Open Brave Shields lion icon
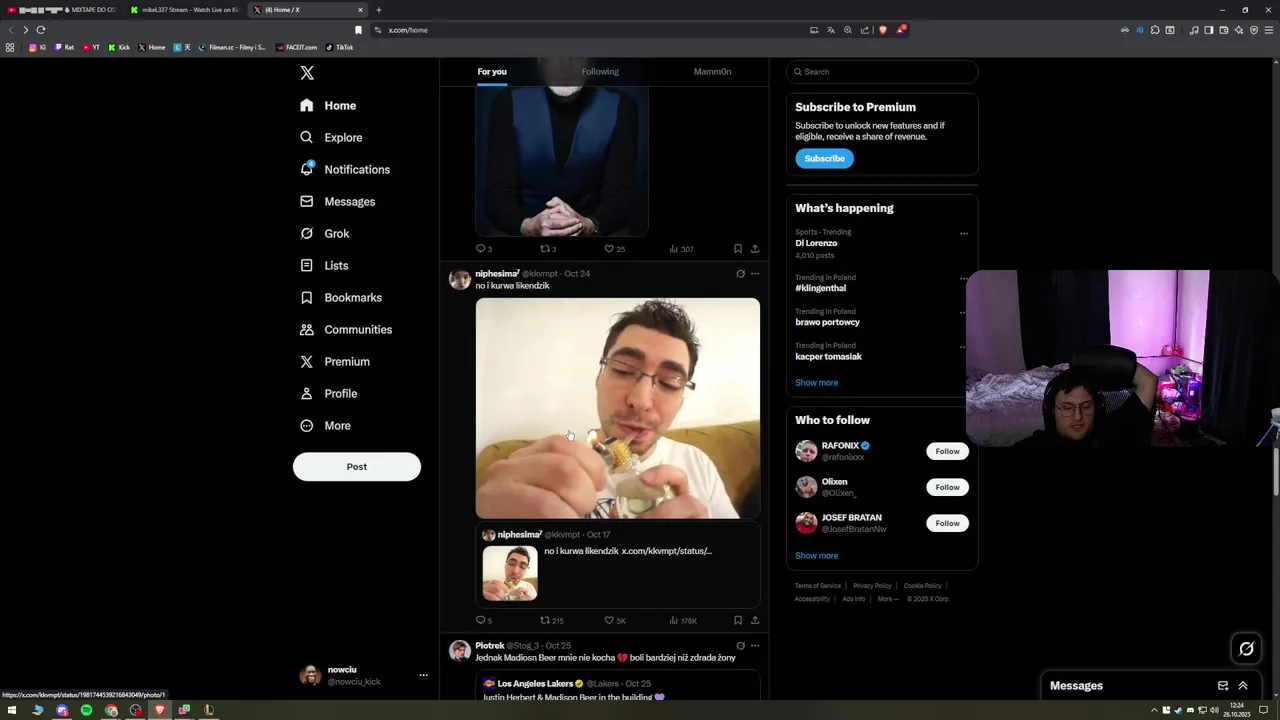 882,30
